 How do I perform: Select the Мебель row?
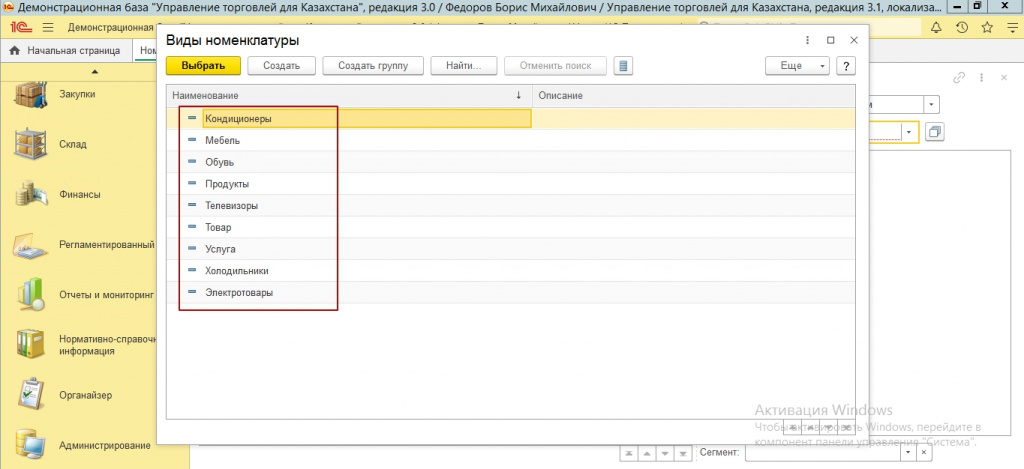click(x=511, y=140)
